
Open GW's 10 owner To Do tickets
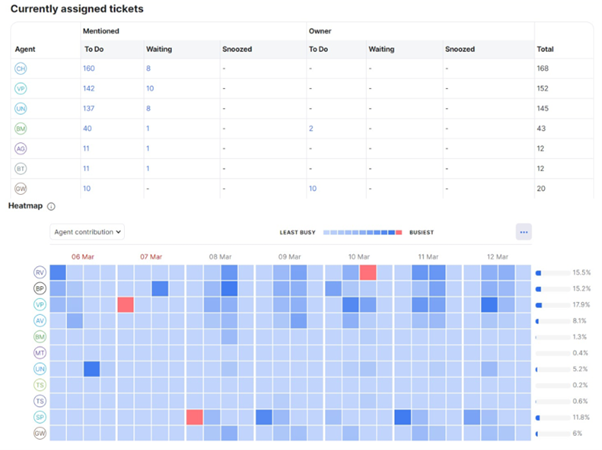pyautogui.click(x=313, y=189)
